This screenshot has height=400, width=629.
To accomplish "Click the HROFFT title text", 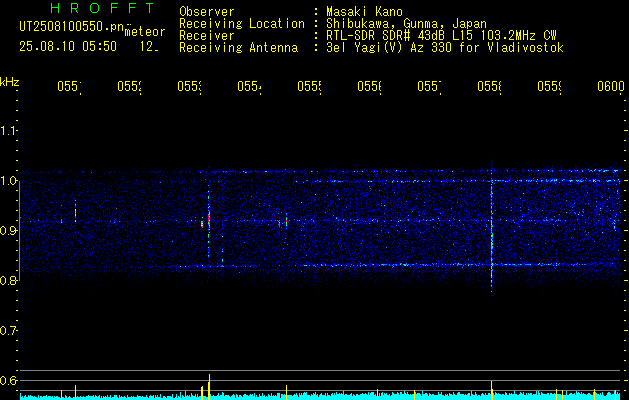I will [102, 8].
